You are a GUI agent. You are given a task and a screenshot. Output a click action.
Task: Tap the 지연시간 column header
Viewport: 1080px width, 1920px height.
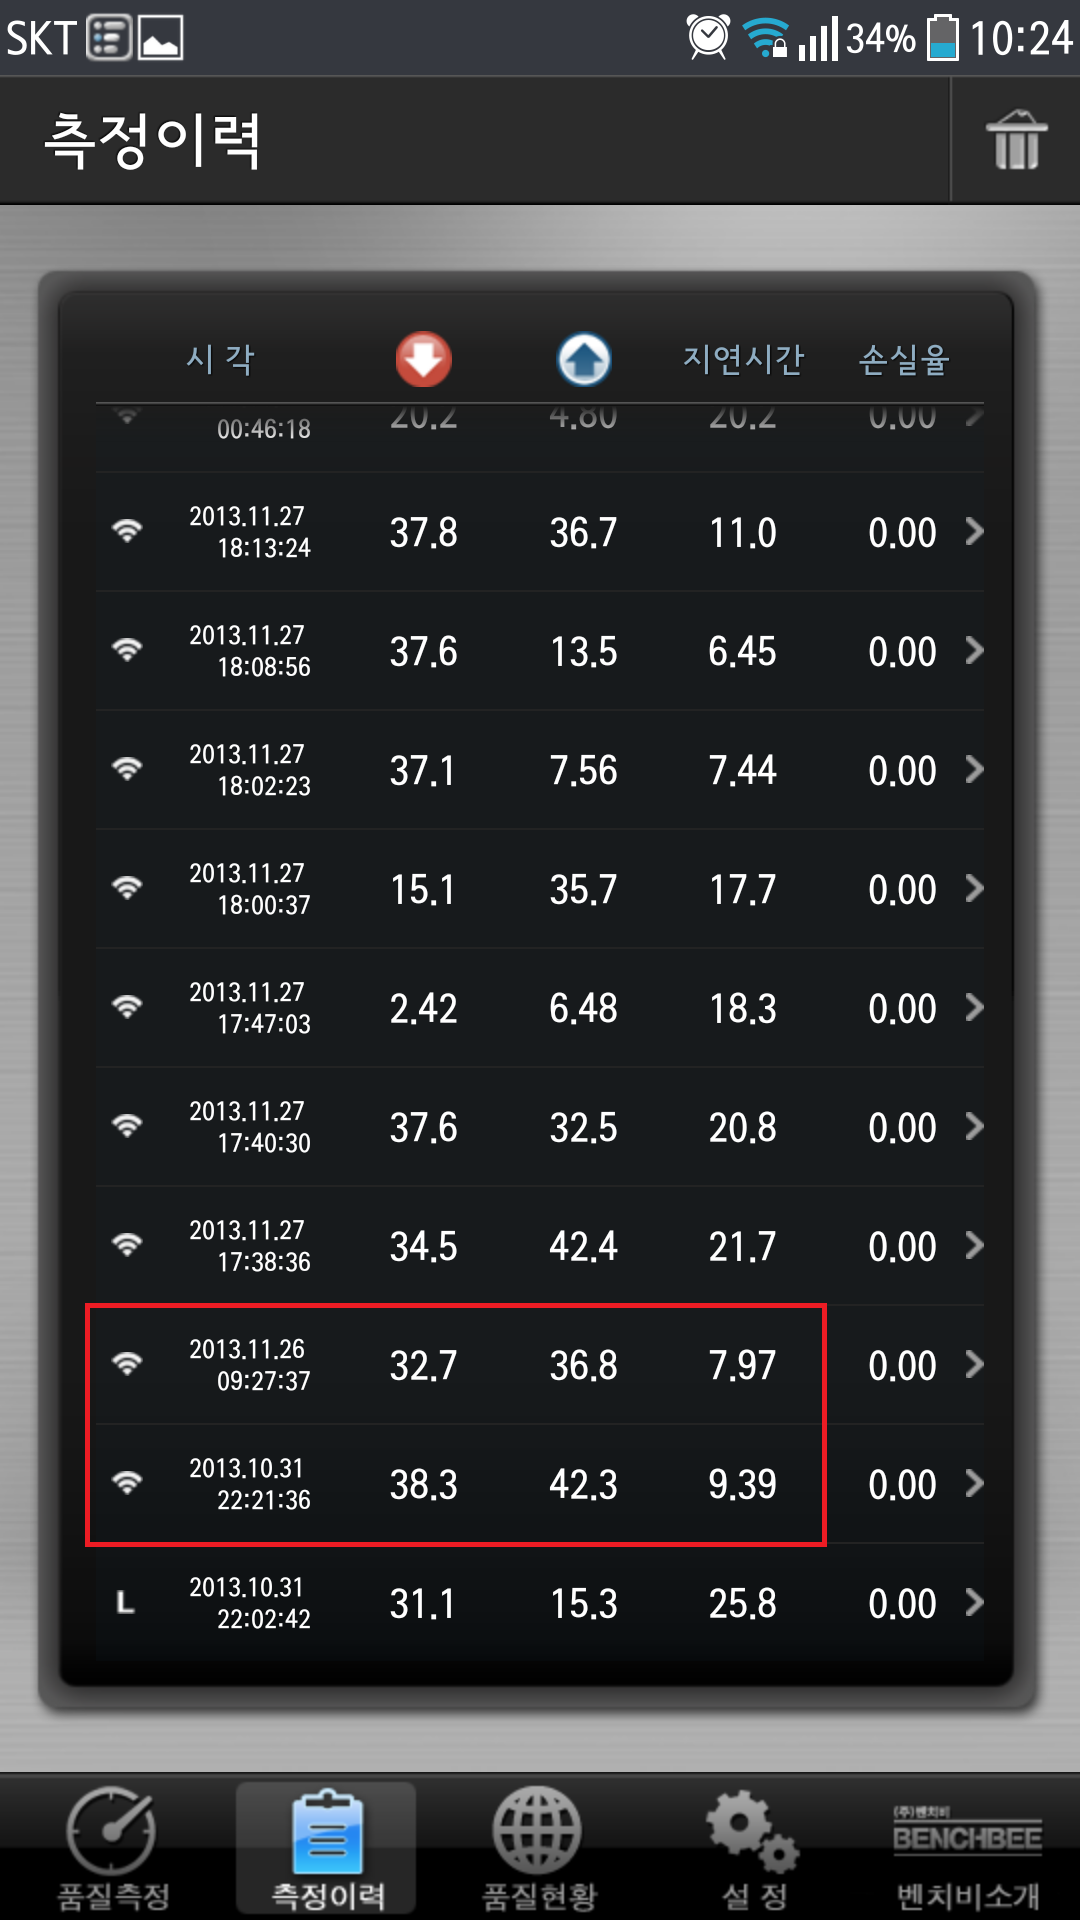[743, 359]
